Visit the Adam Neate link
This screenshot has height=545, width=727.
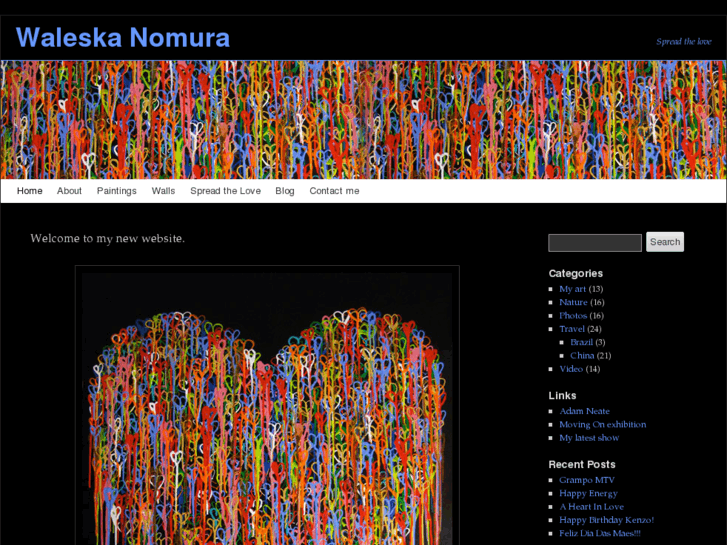(584, 411)
